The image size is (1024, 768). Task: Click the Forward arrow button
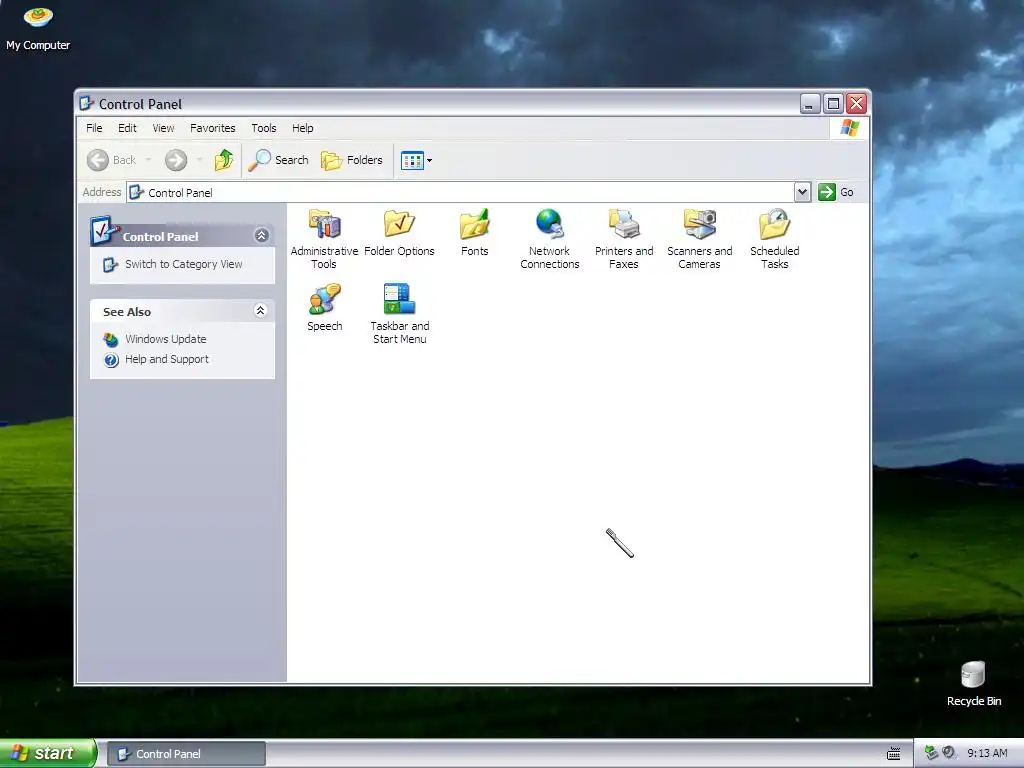(176, 160)
